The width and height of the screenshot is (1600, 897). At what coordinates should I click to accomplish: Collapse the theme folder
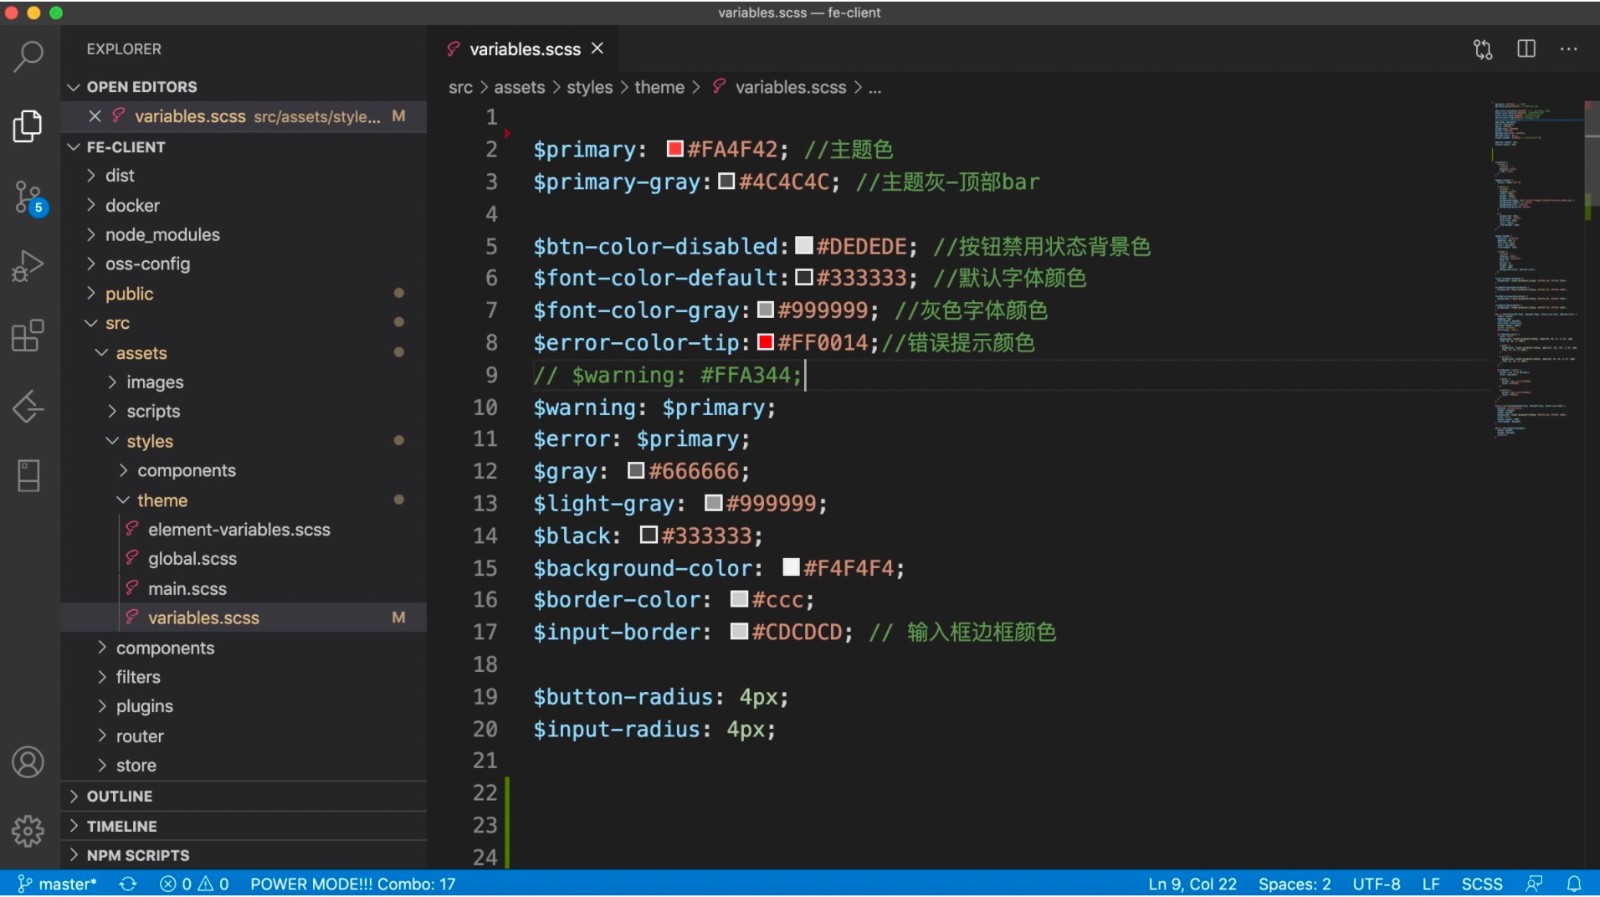coord(244,500)
